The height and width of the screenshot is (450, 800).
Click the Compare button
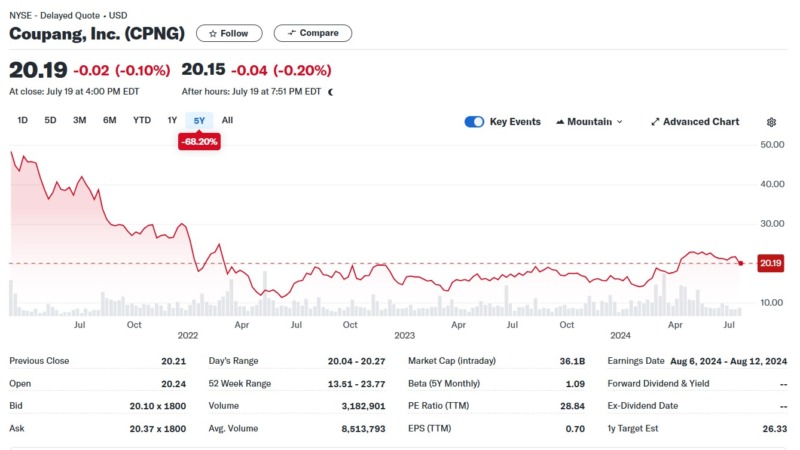(x=313, y=33)
